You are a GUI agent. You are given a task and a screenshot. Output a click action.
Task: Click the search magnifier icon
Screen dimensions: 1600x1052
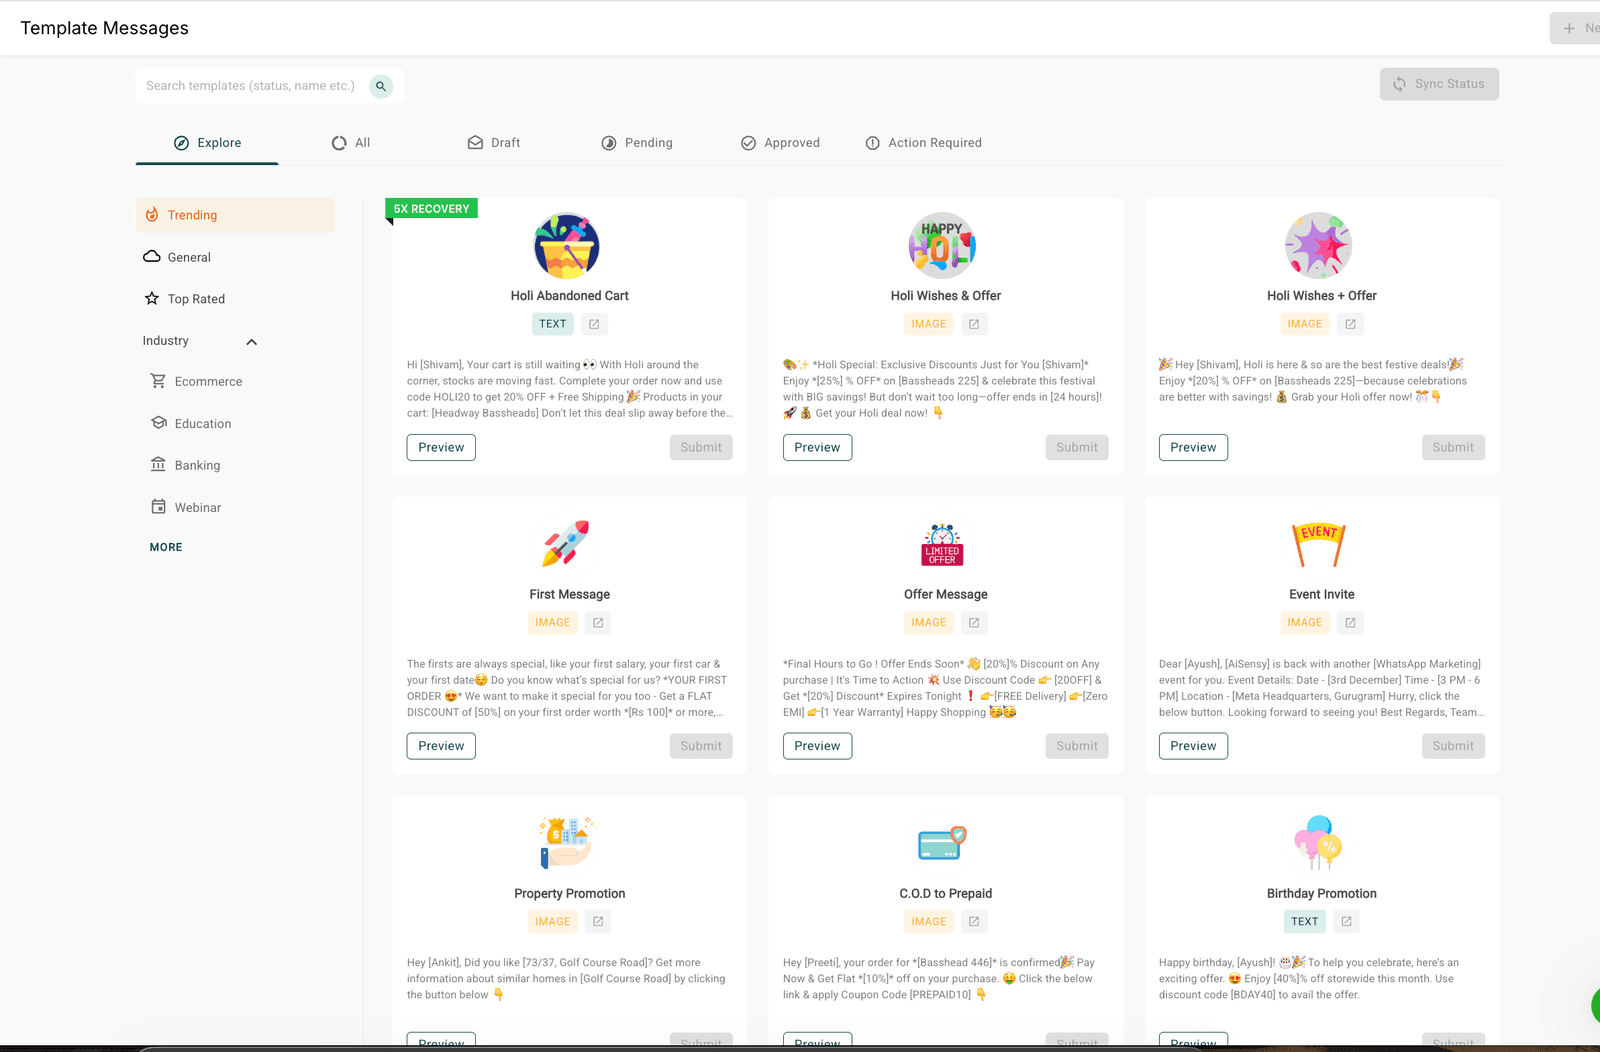[x=381, y=86]
